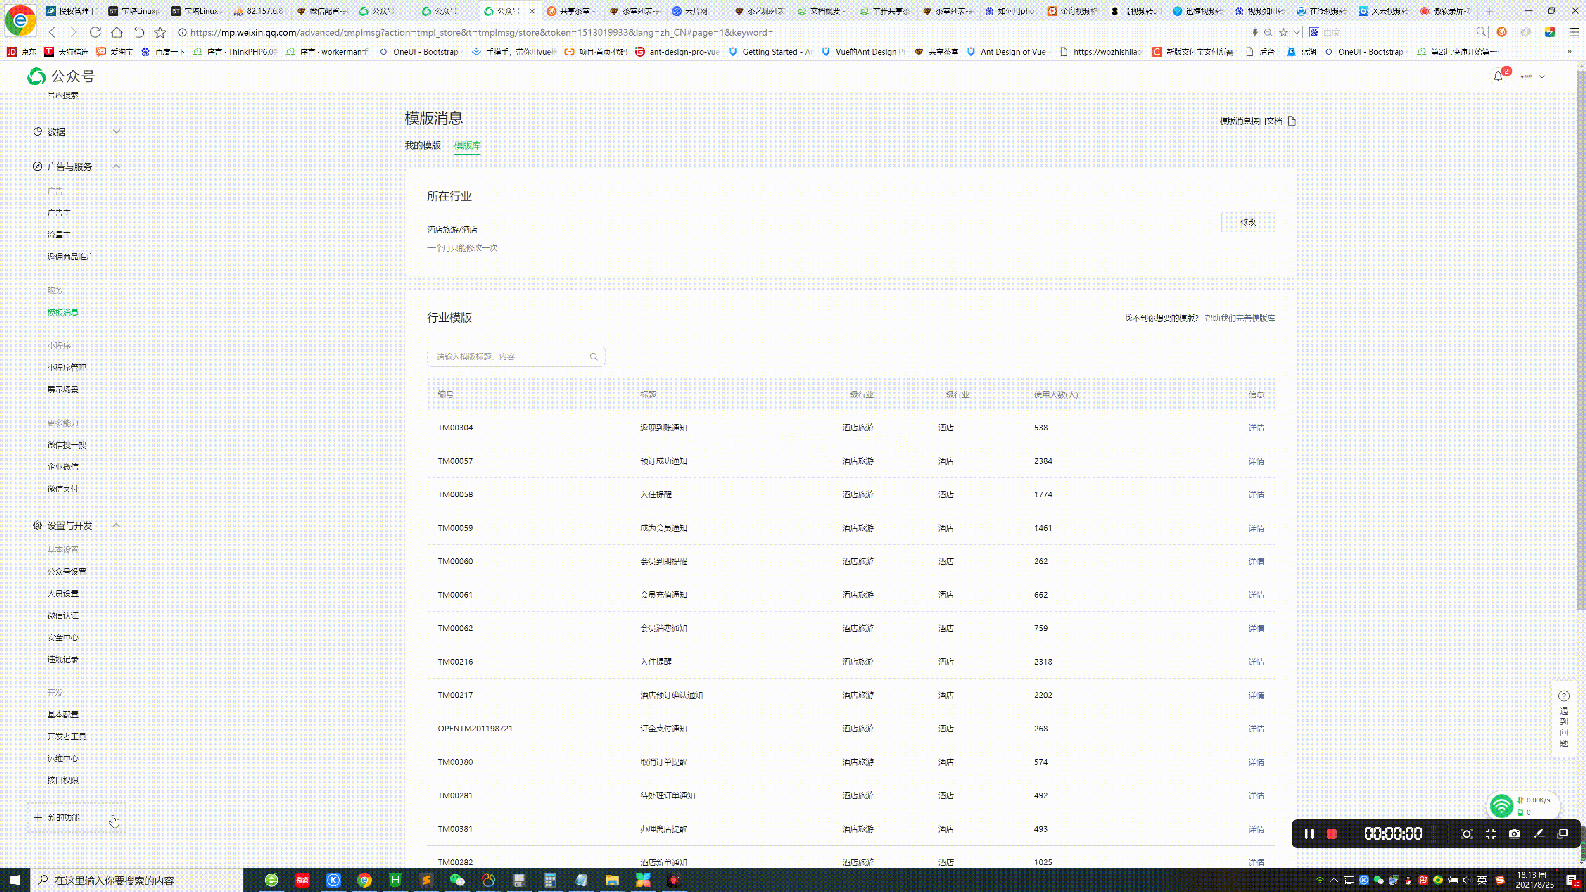
Task: Open the green H app in the taskbar
Action: click(395, 880)
